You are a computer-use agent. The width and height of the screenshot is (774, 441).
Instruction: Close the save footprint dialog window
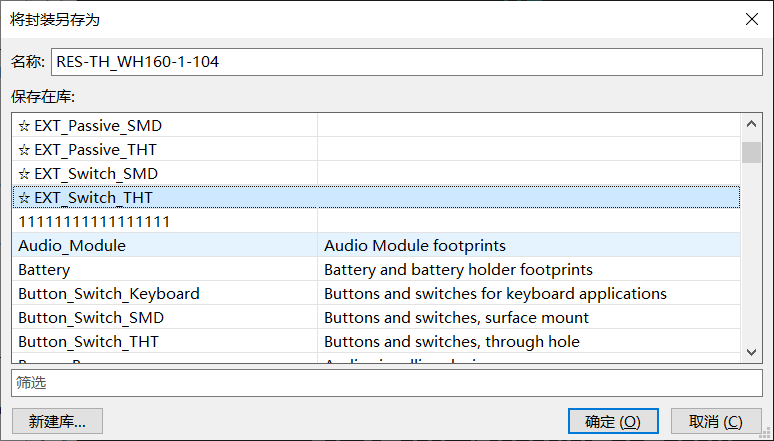pos(750,19)
